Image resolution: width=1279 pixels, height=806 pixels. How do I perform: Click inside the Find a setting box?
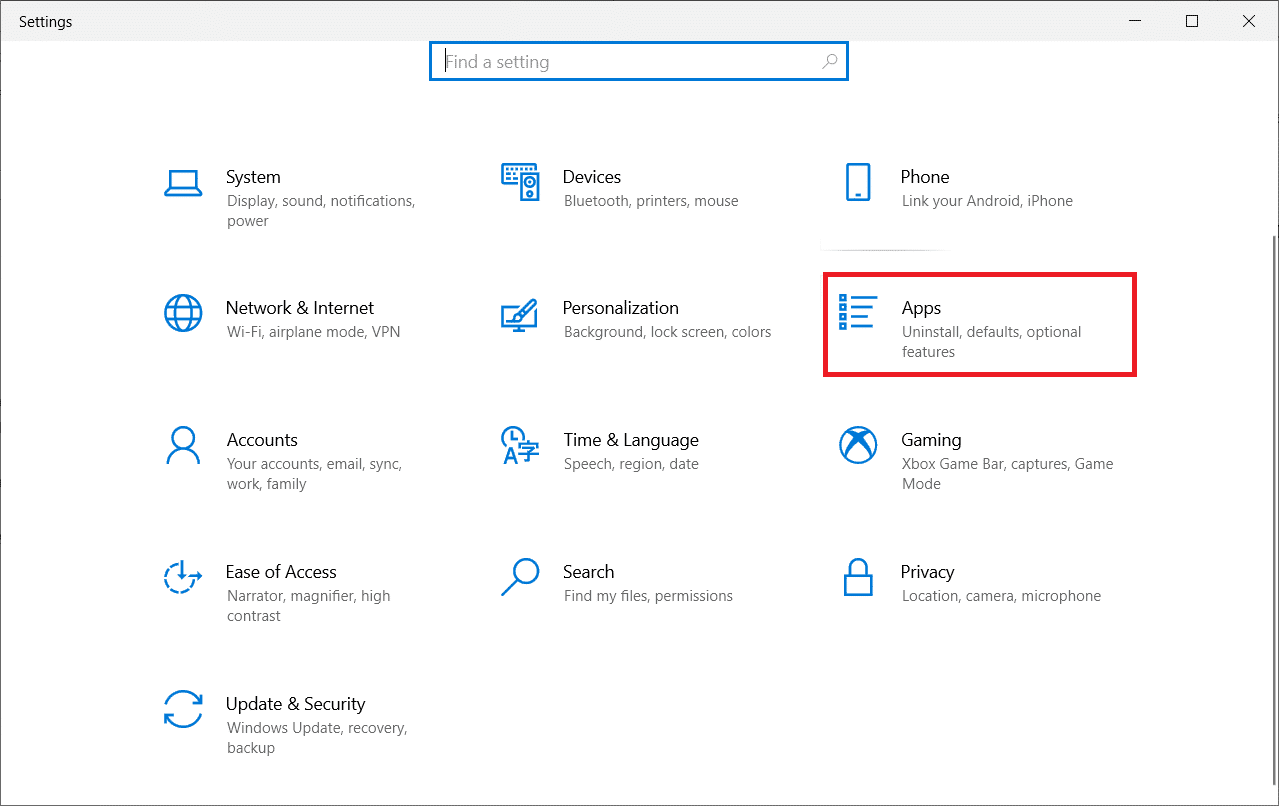630,62
